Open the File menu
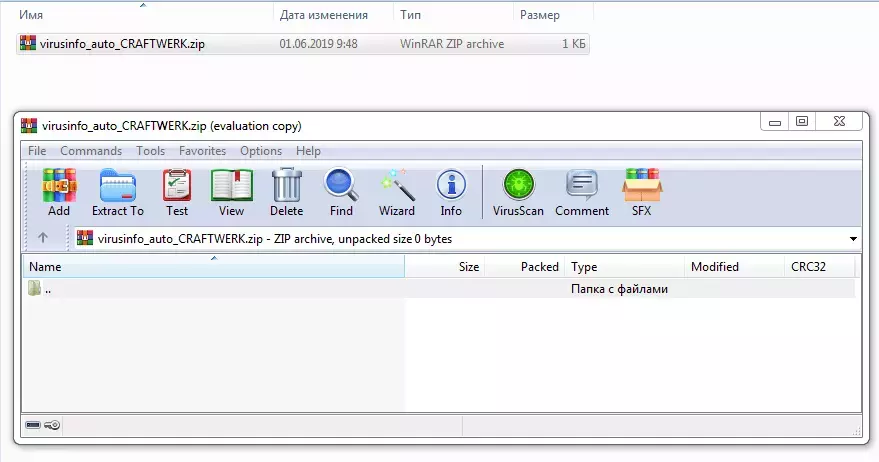Screen dimensions: 879x462 tap(37, 151)
